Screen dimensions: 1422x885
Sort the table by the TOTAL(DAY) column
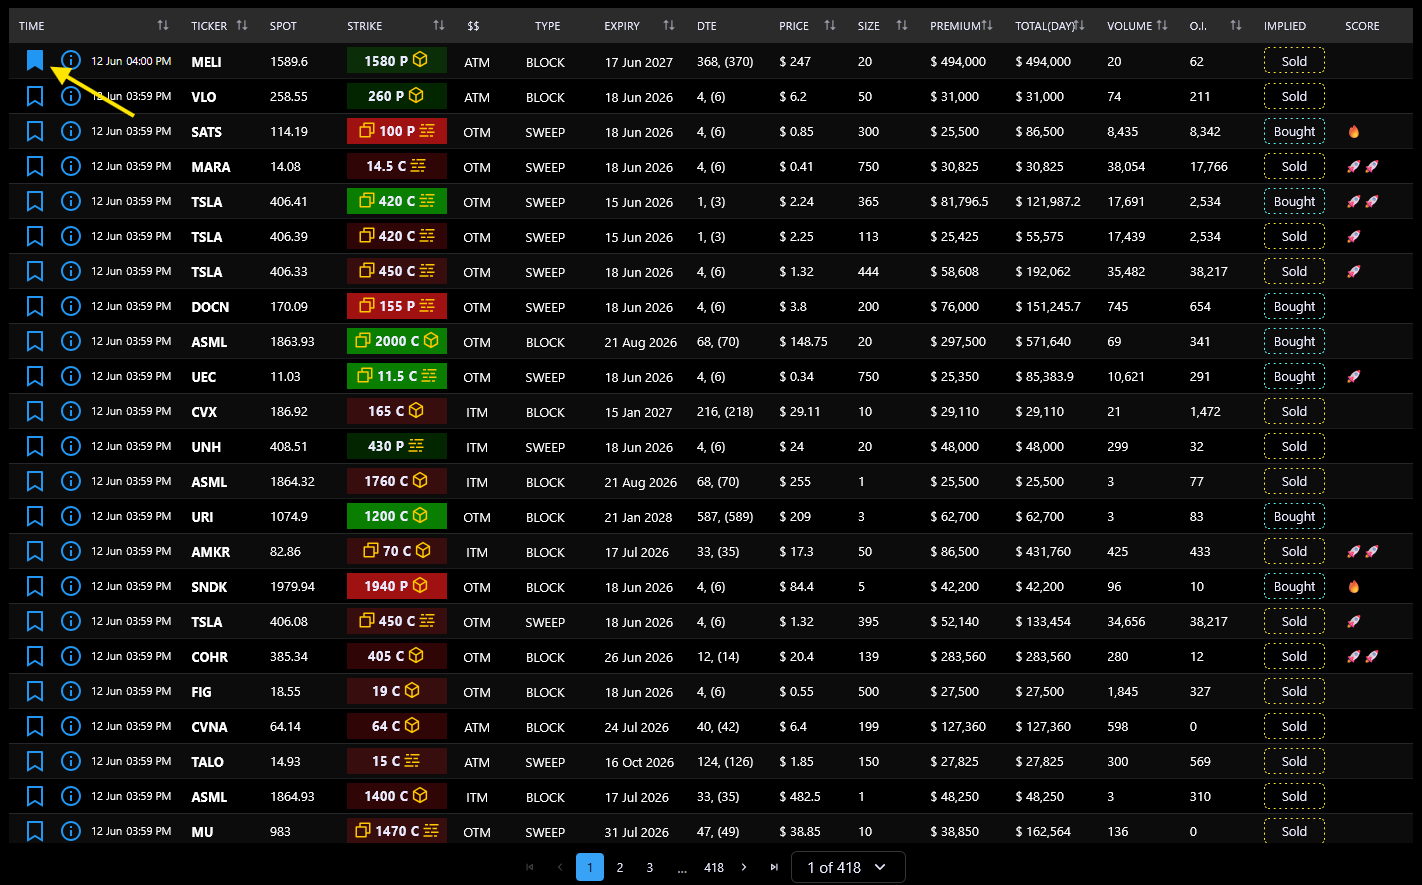click(1080, 25)
